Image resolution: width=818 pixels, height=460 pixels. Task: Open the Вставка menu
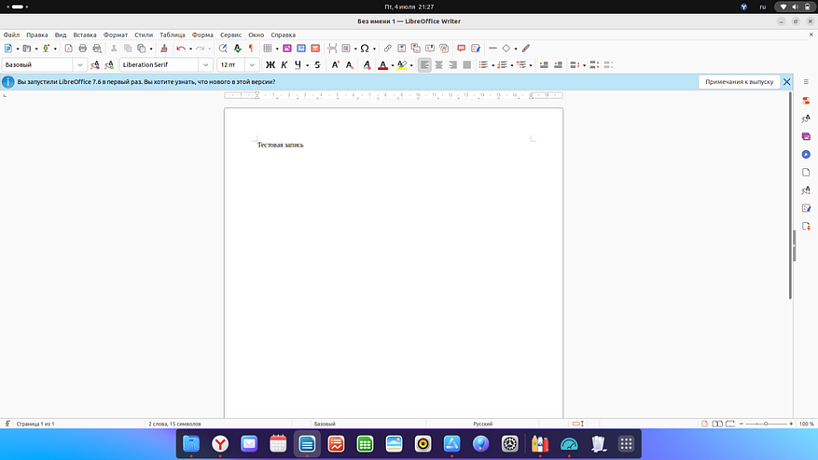click(x=85, y=35)
